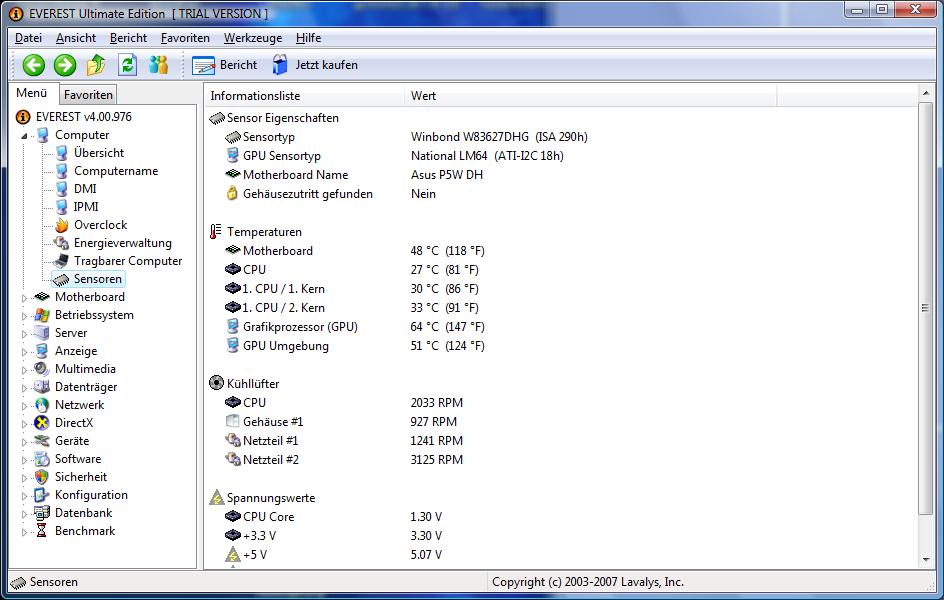This screenshot has width=944, height=600.
Task: Select EVEREST v4.00.976 root tree node
Action: [x=84, y=117]
